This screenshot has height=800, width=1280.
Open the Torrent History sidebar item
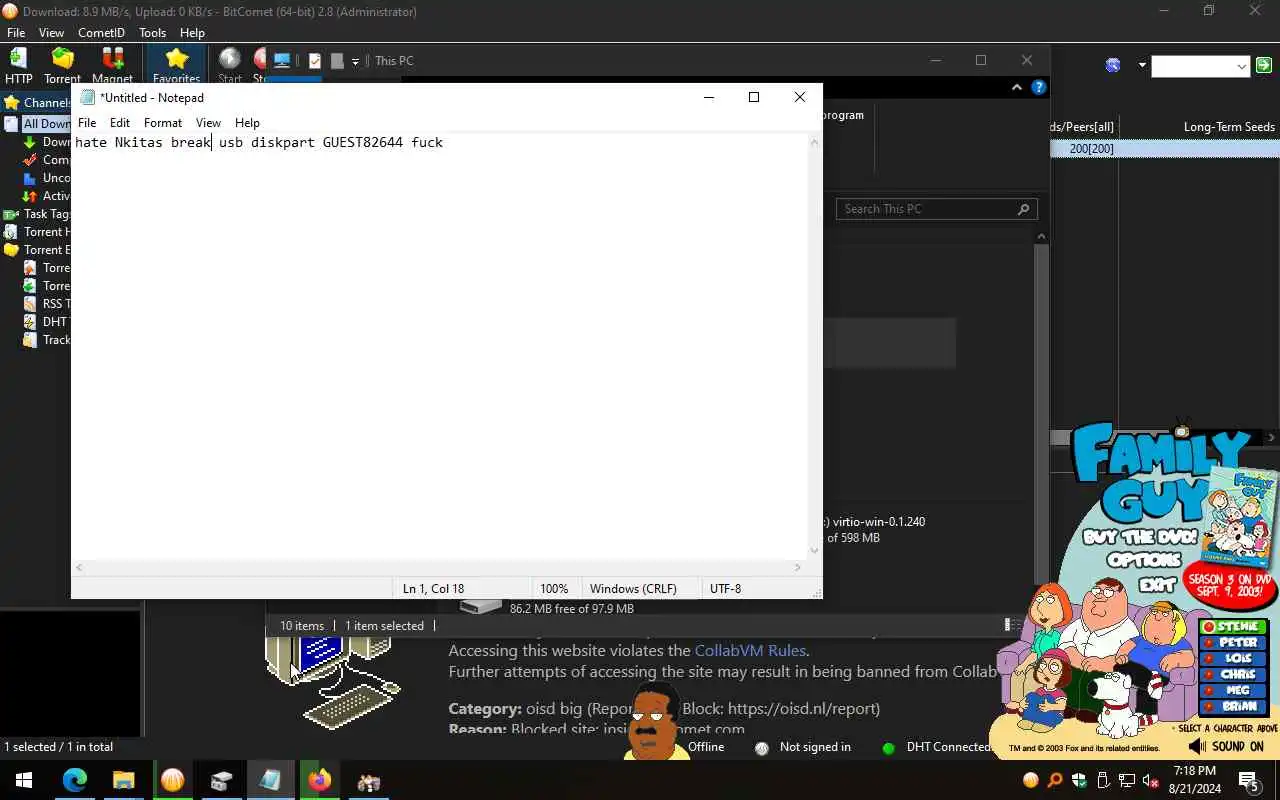coord(38,232)
